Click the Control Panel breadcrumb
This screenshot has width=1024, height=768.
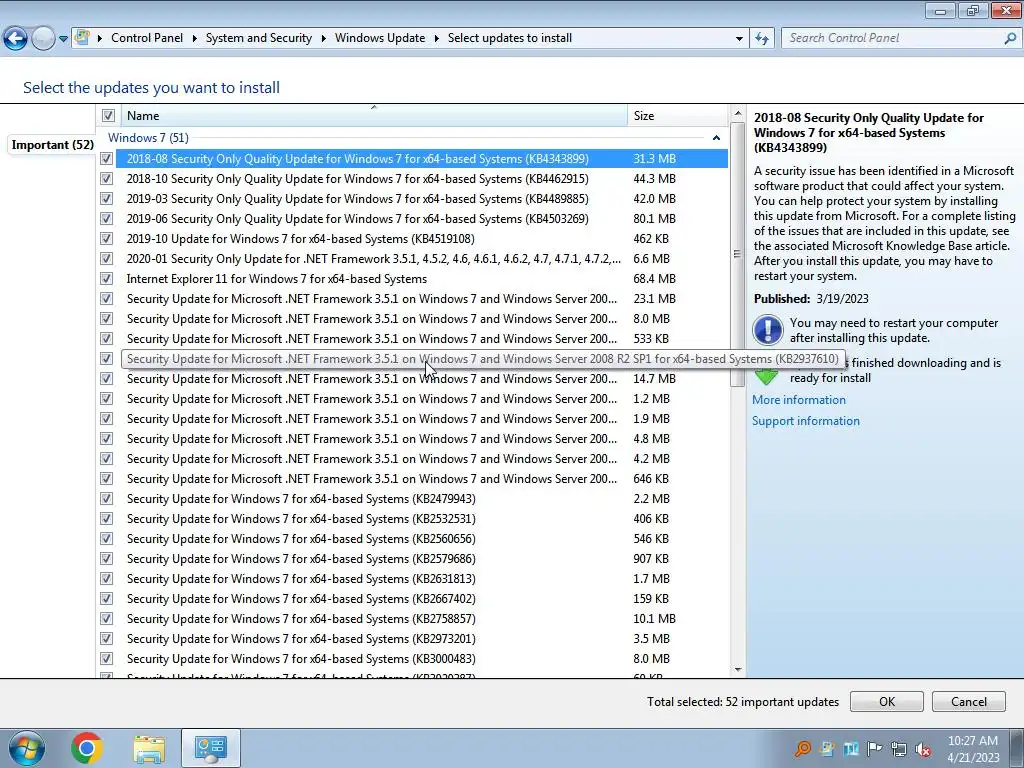click(147, 38)
